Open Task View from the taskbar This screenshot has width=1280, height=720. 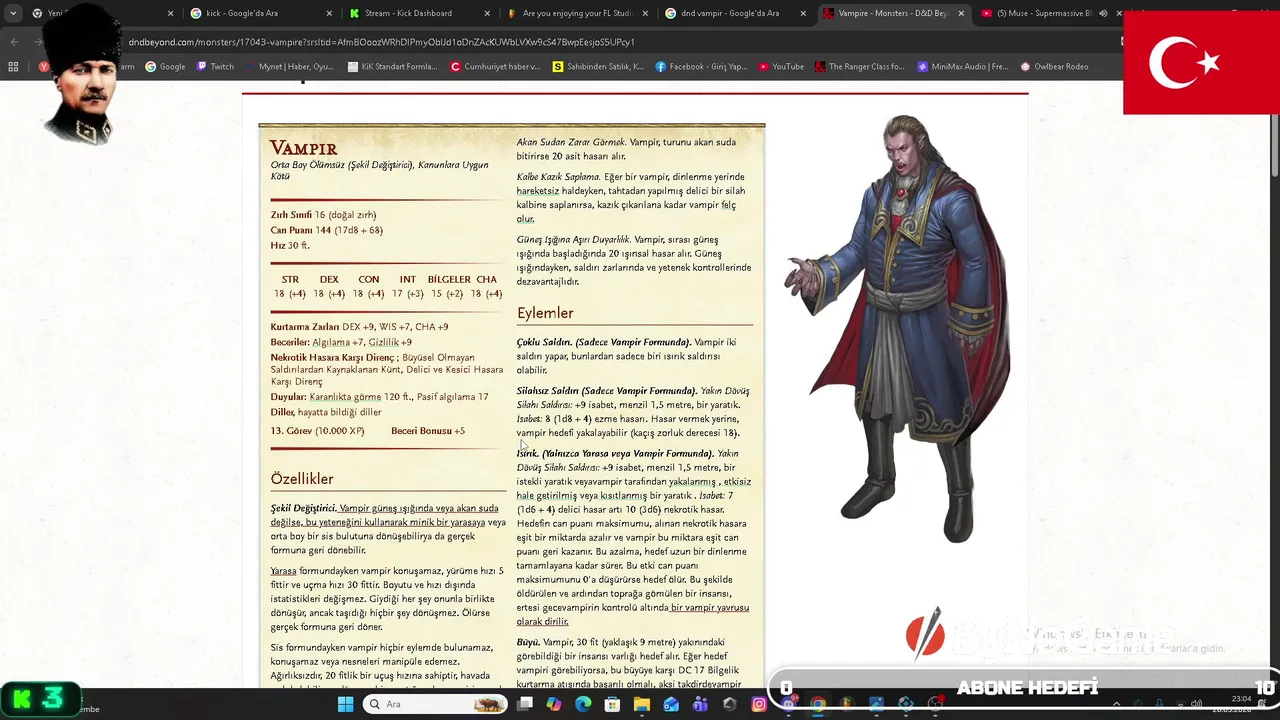click(525, 704)
